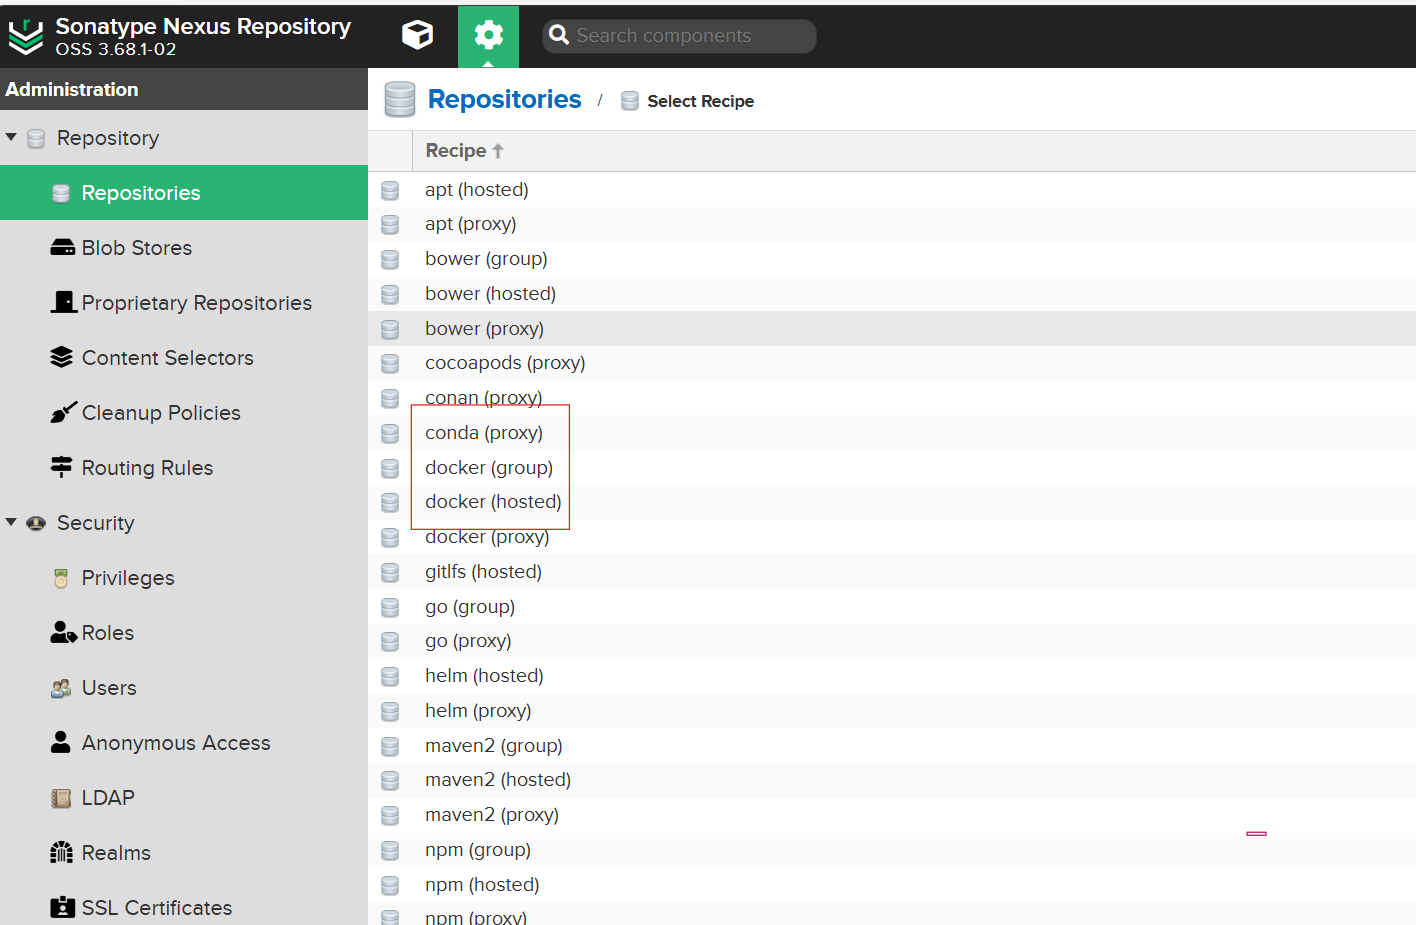Select the helm (proxy) recipe

[892, 711]
